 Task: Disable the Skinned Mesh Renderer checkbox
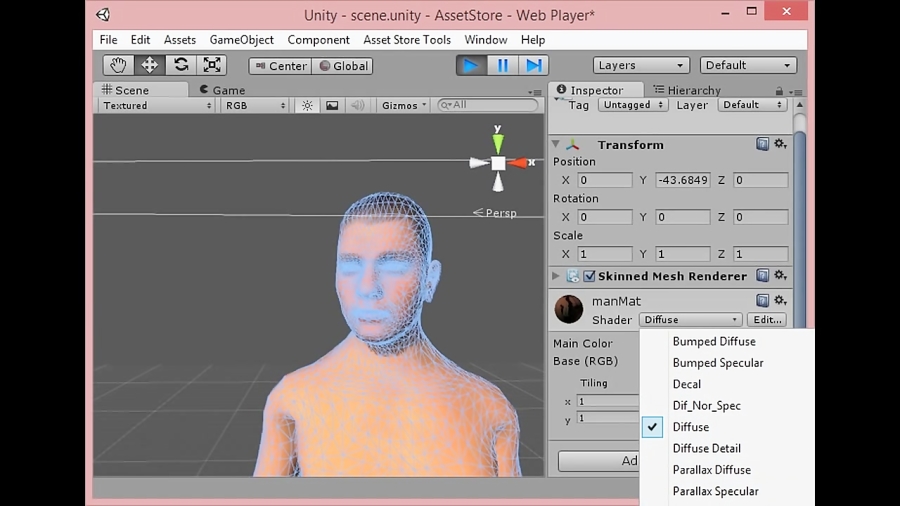tap(589, 276)
